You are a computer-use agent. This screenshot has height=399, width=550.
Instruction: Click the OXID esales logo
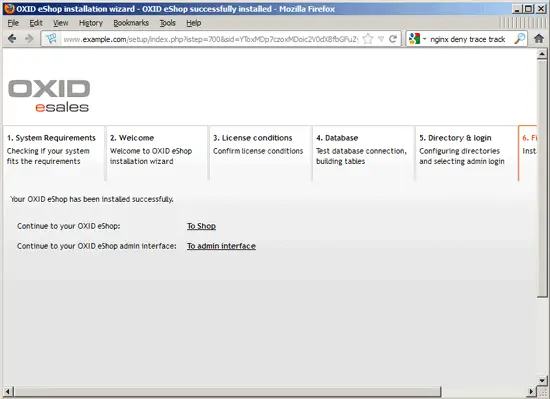coord(49,96)
